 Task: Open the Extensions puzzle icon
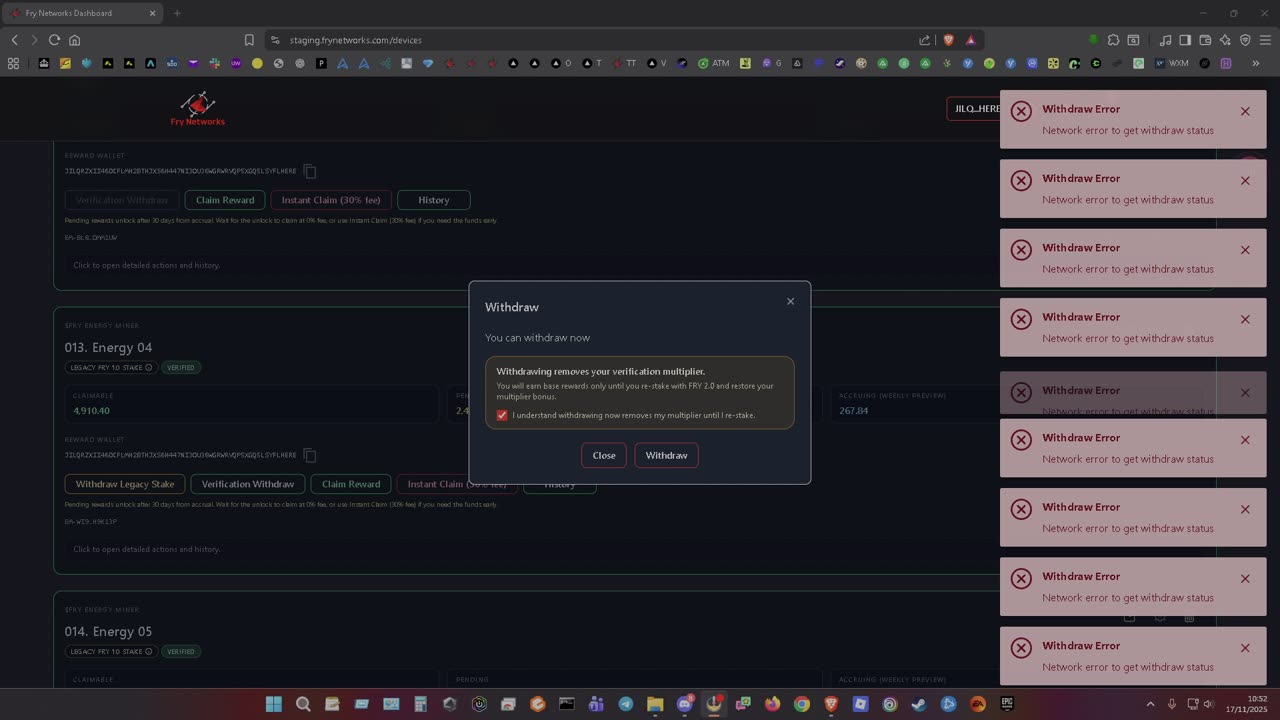pos(1113,40)
